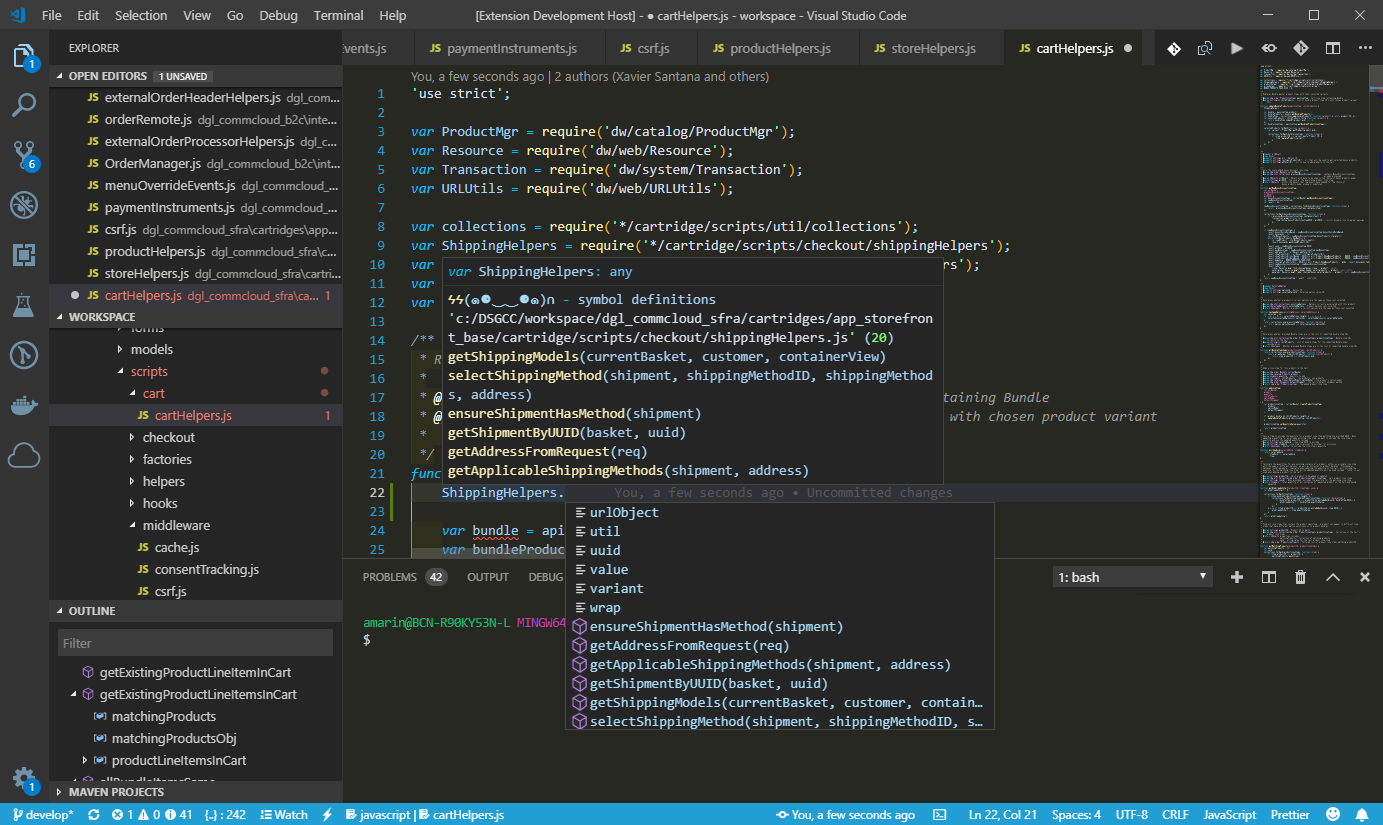
Task: Click Ln 22, Col 21 in status bar
Action: tap(1003, 815)
